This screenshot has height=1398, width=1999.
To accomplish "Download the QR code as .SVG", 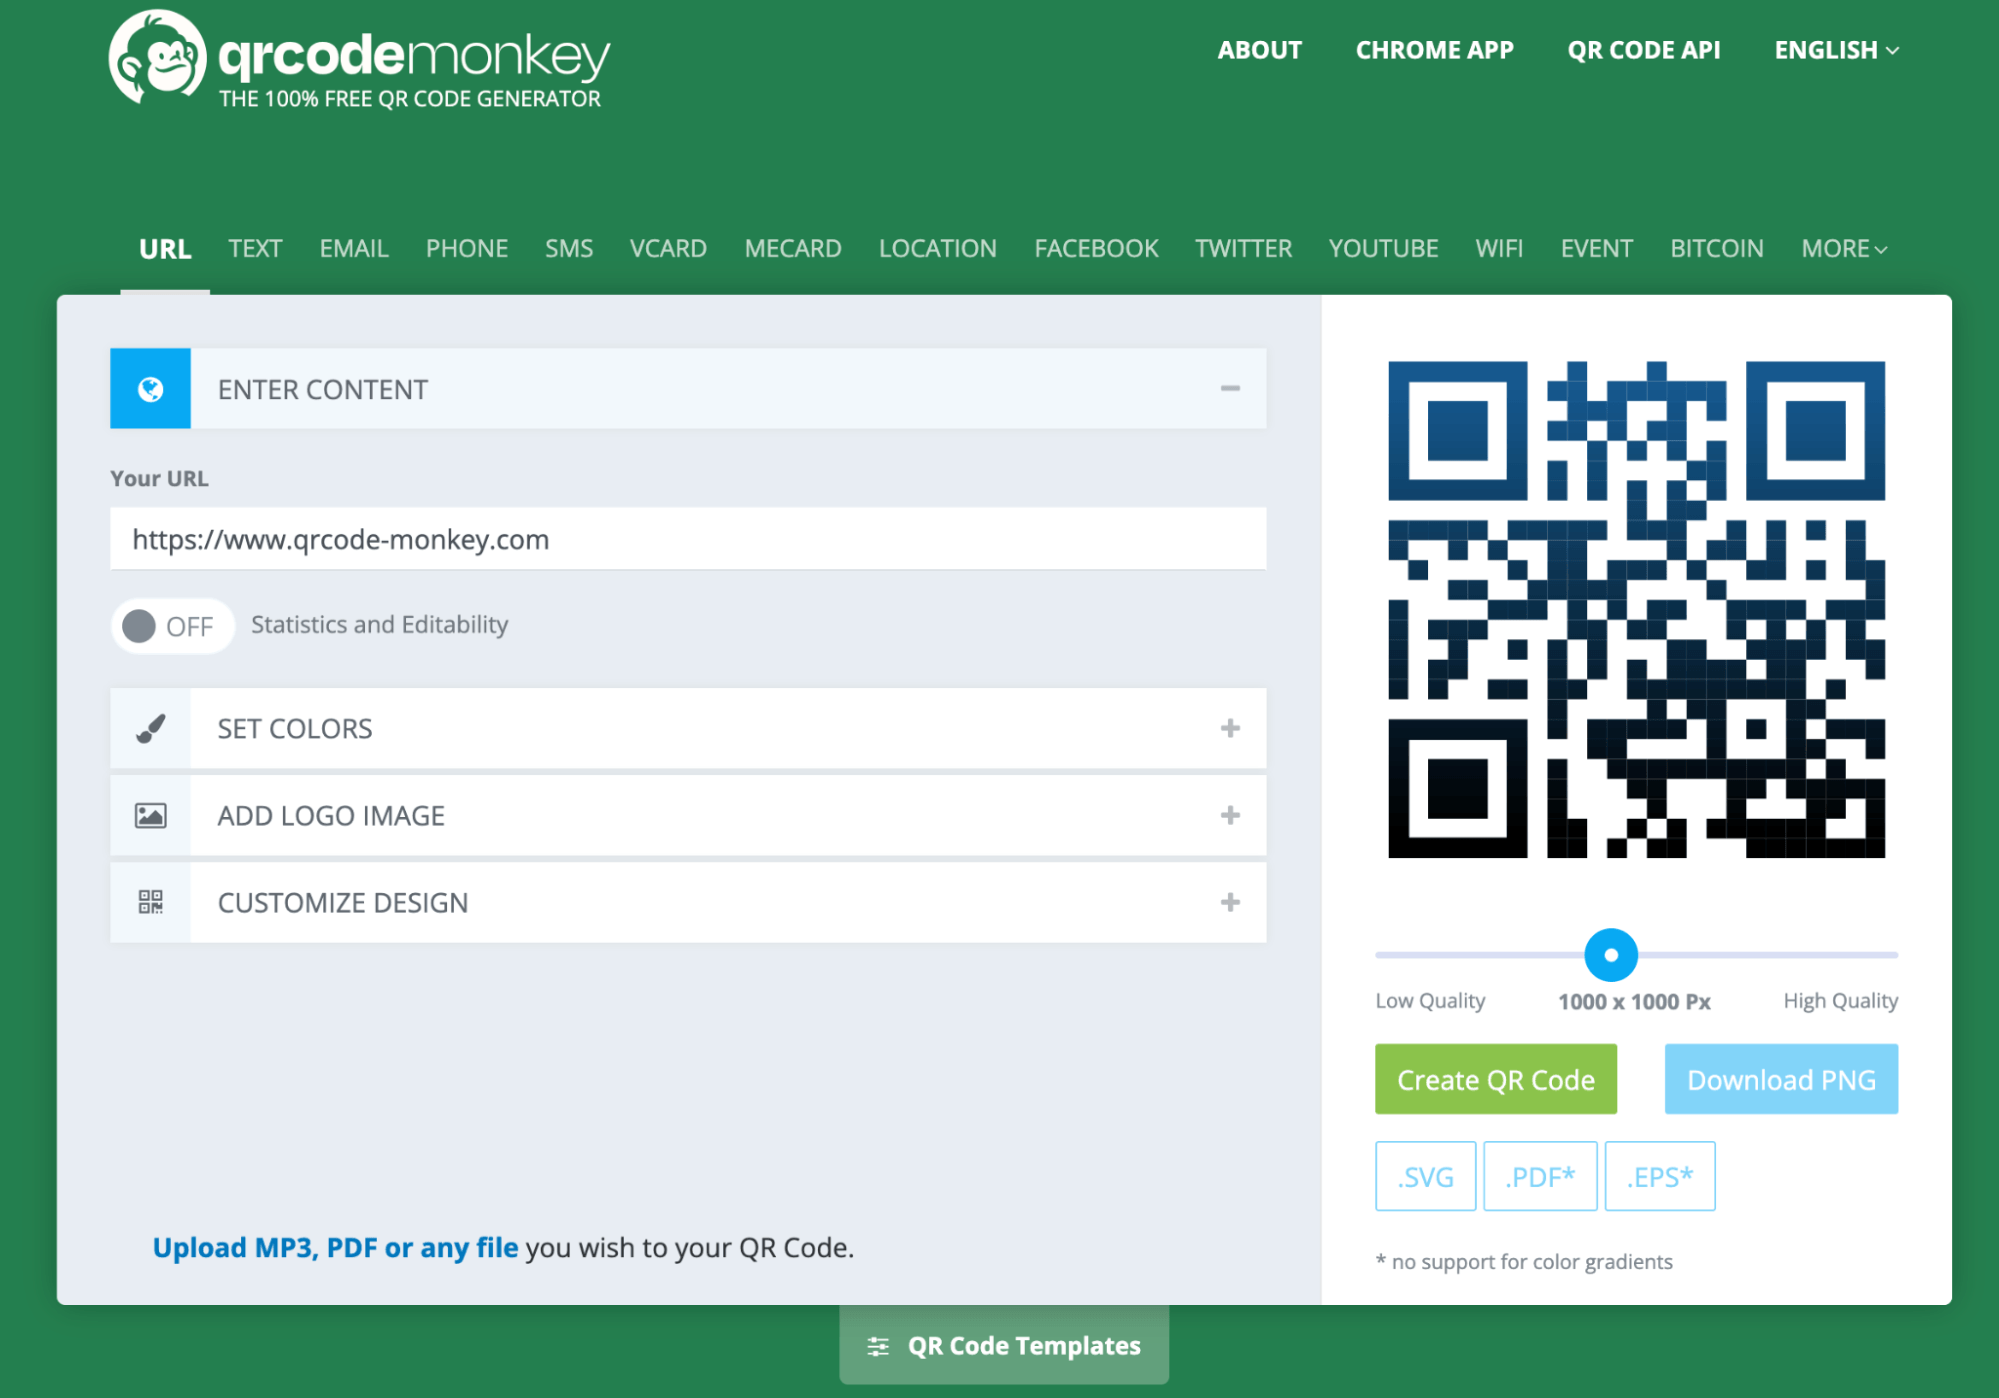I will pos(1425,1176).
